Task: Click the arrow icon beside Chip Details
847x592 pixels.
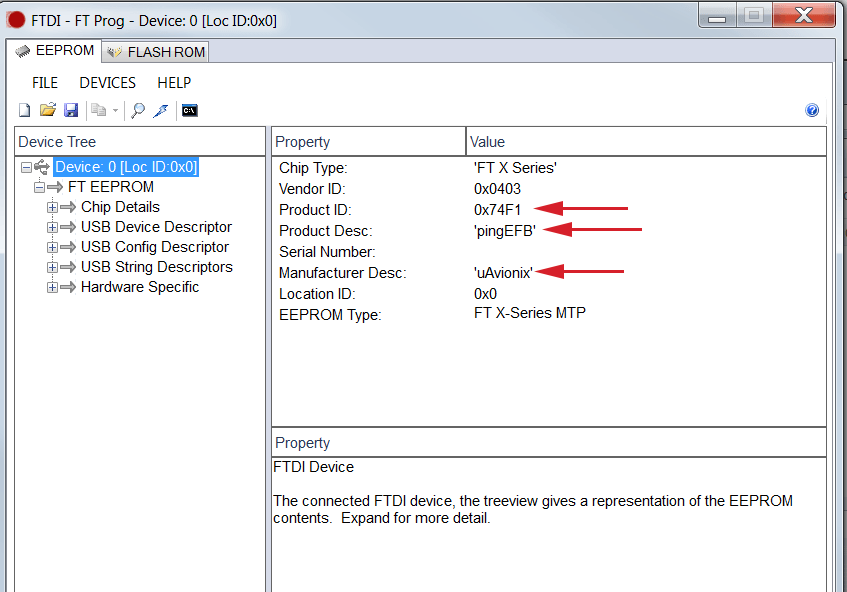Action: (68, 207)
